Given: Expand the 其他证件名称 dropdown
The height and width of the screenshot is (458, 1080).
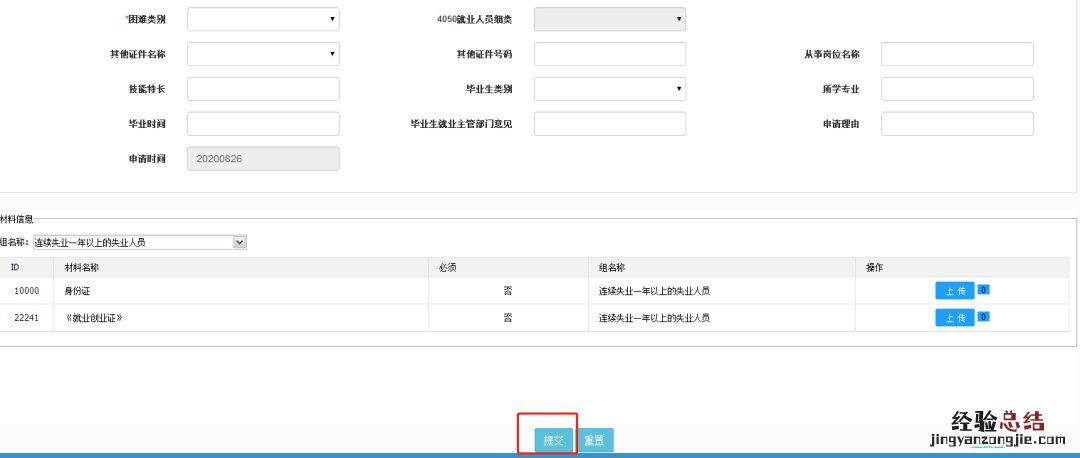Looking at the screenshot, I should 263,54.
